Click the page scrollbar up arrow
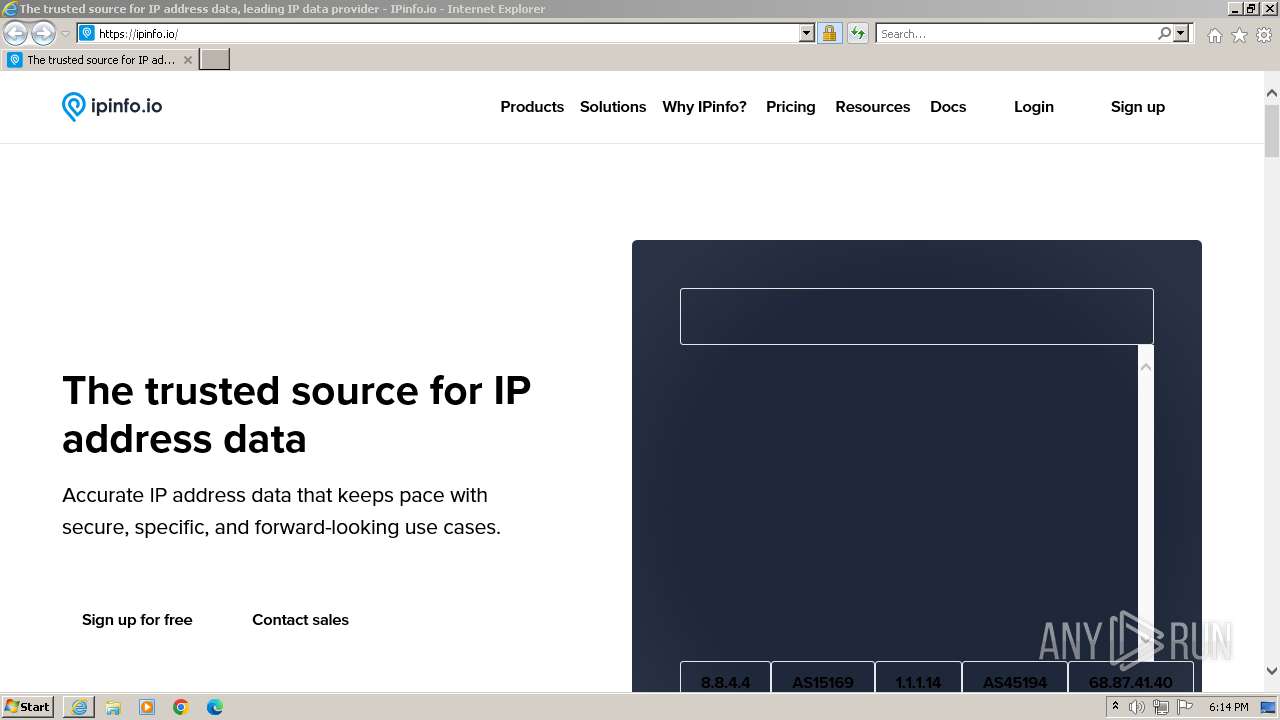Viewport: 1280px width, 720px height. pyautogui.click(x=1272, y=93)
